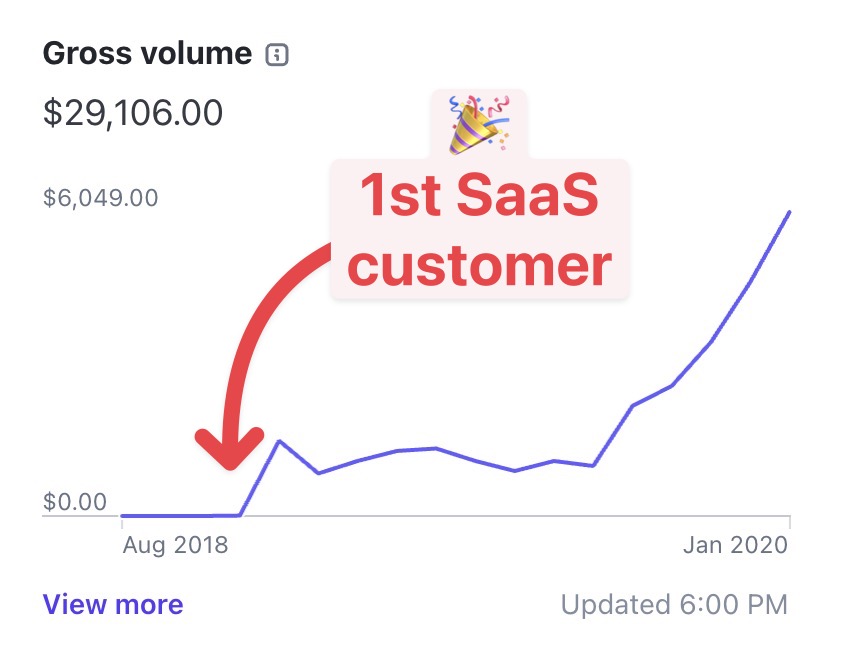Click the Gross volume heading
This screenshot has height=660, width=848.
click(x=146, y=53)
